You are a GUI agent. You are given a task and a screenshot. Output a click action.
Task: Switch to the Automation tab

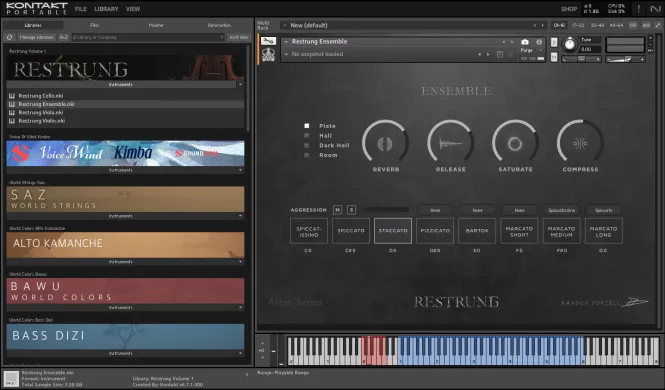tap(219, 25)
